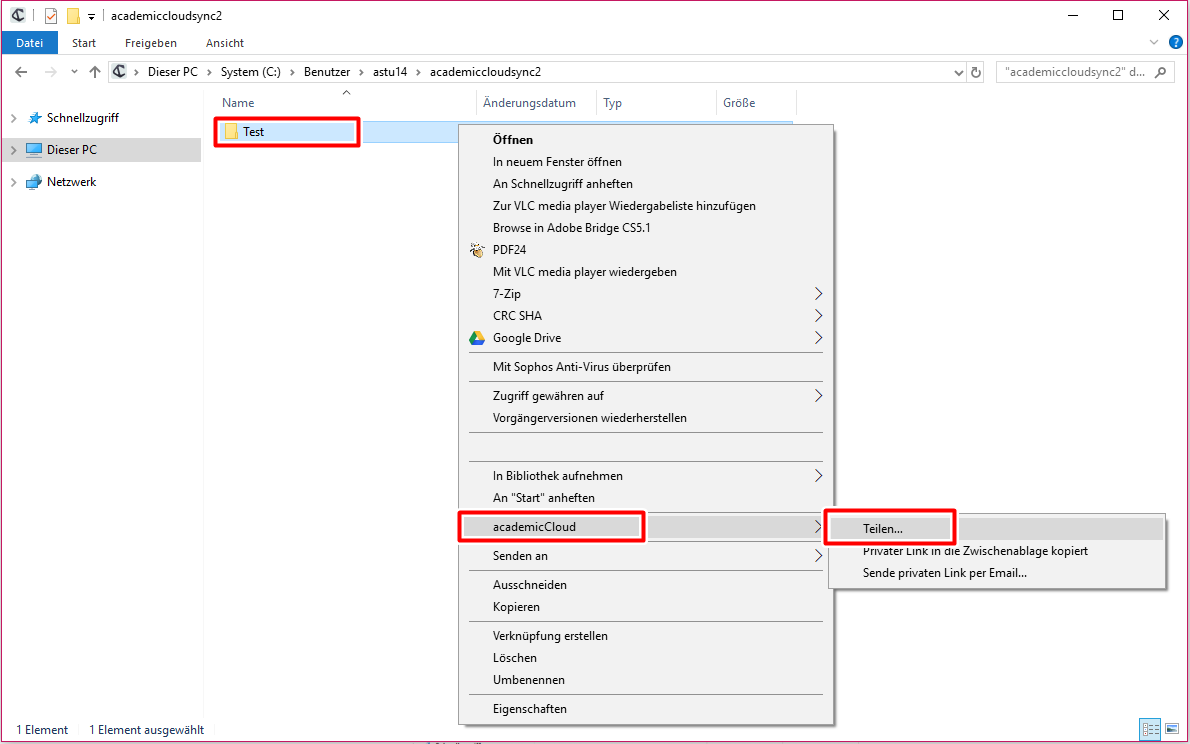Screen dimensions: 1190x744
Task: Select the Test folder icon
Action: pyautogui.click(x=231, y=132)
